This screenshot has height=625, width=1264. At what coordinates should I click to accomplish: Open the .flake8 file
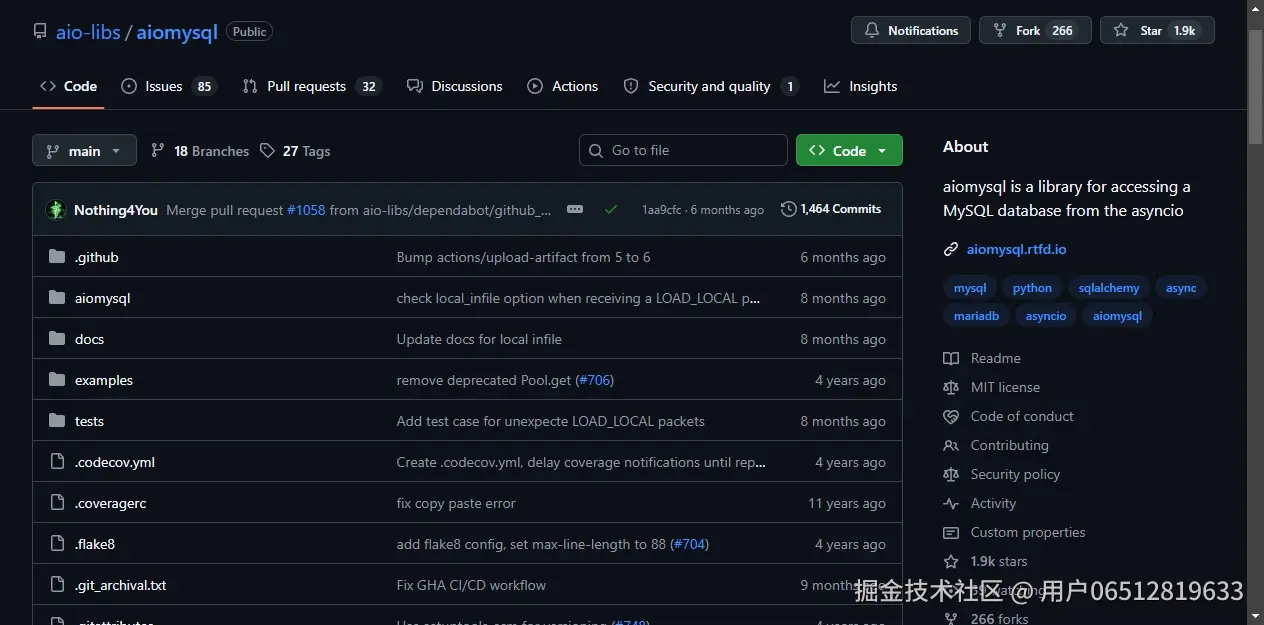pos(95,544)
